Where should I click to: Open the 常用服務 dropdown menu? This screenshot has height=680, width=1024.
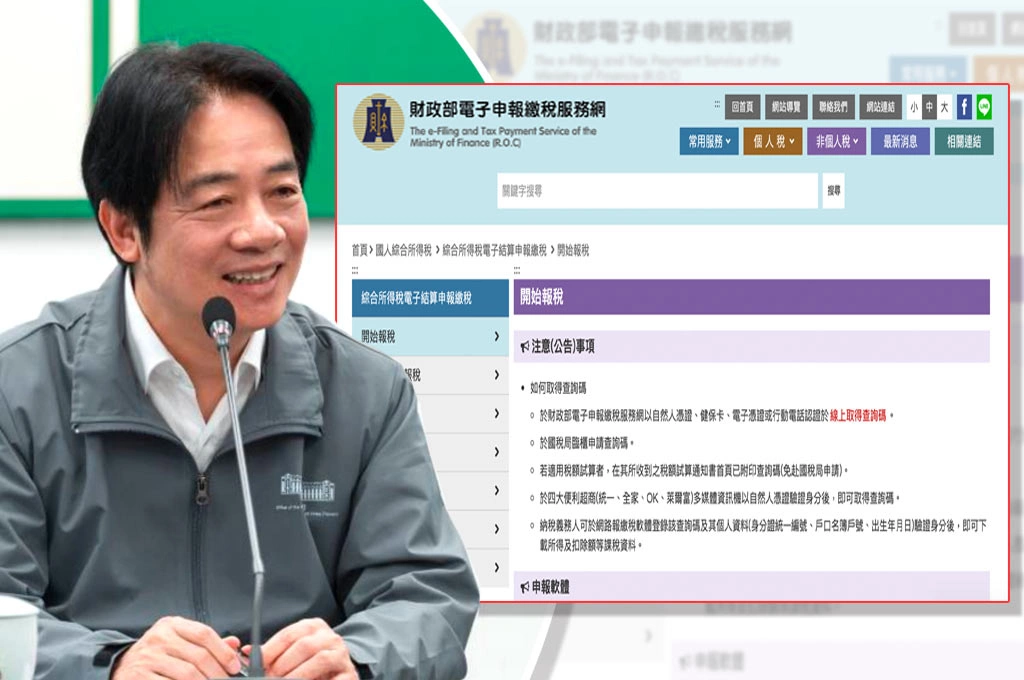pyautogui.click(x=708, y=142)
